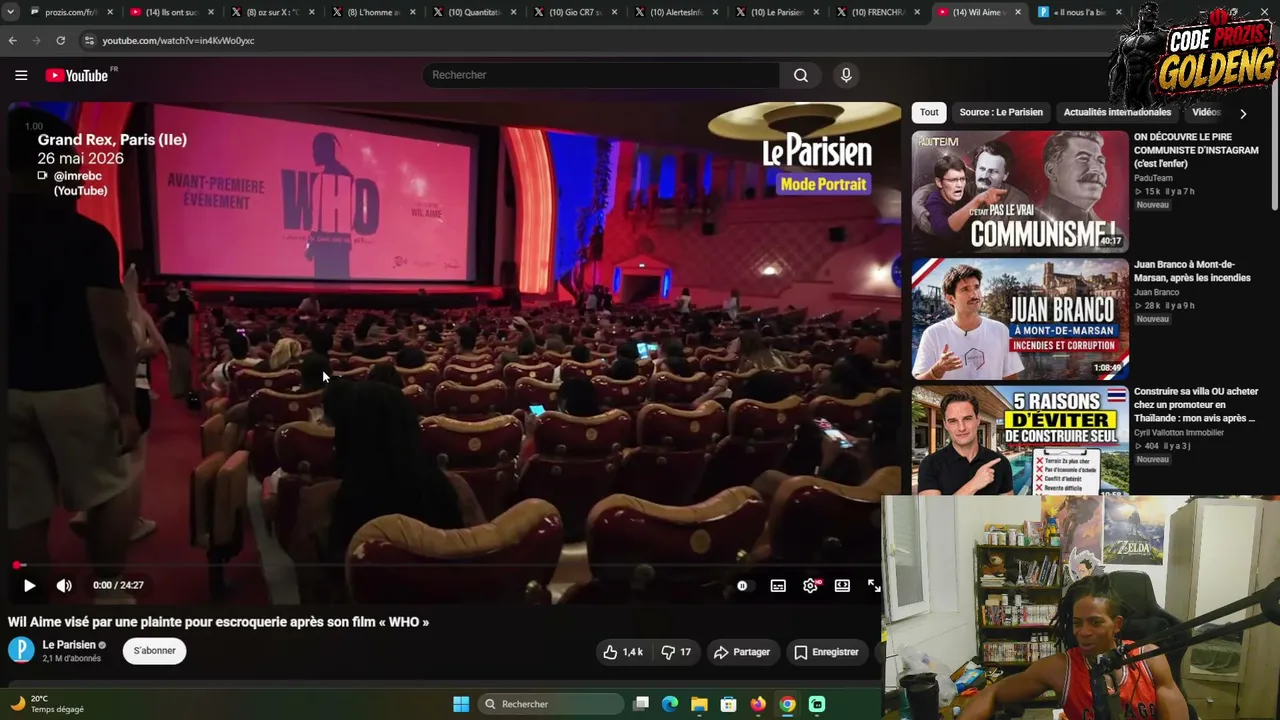
Task: Open Google Chrome from the taskbar
Action: [788, 704]
